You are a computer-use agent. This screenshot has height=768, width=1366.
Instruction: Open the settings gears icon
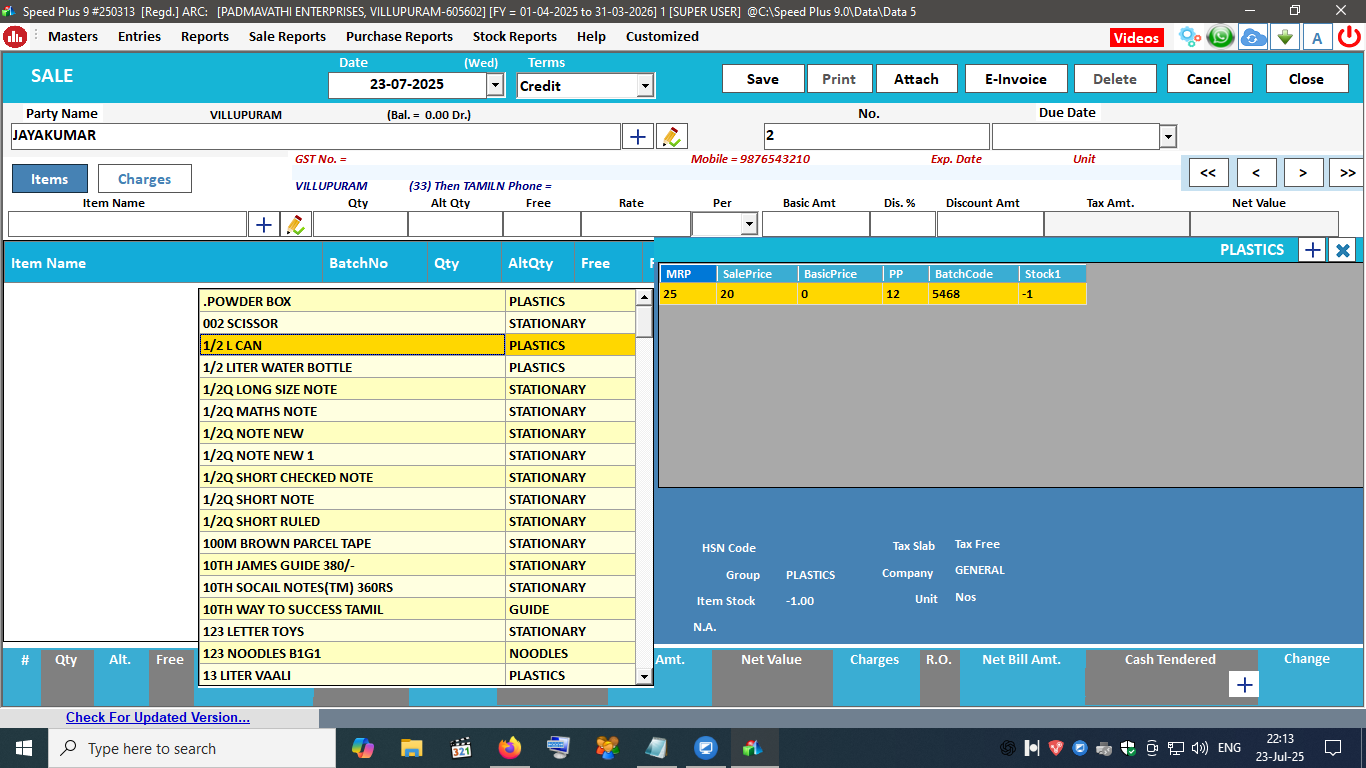tap(1189, 37)
